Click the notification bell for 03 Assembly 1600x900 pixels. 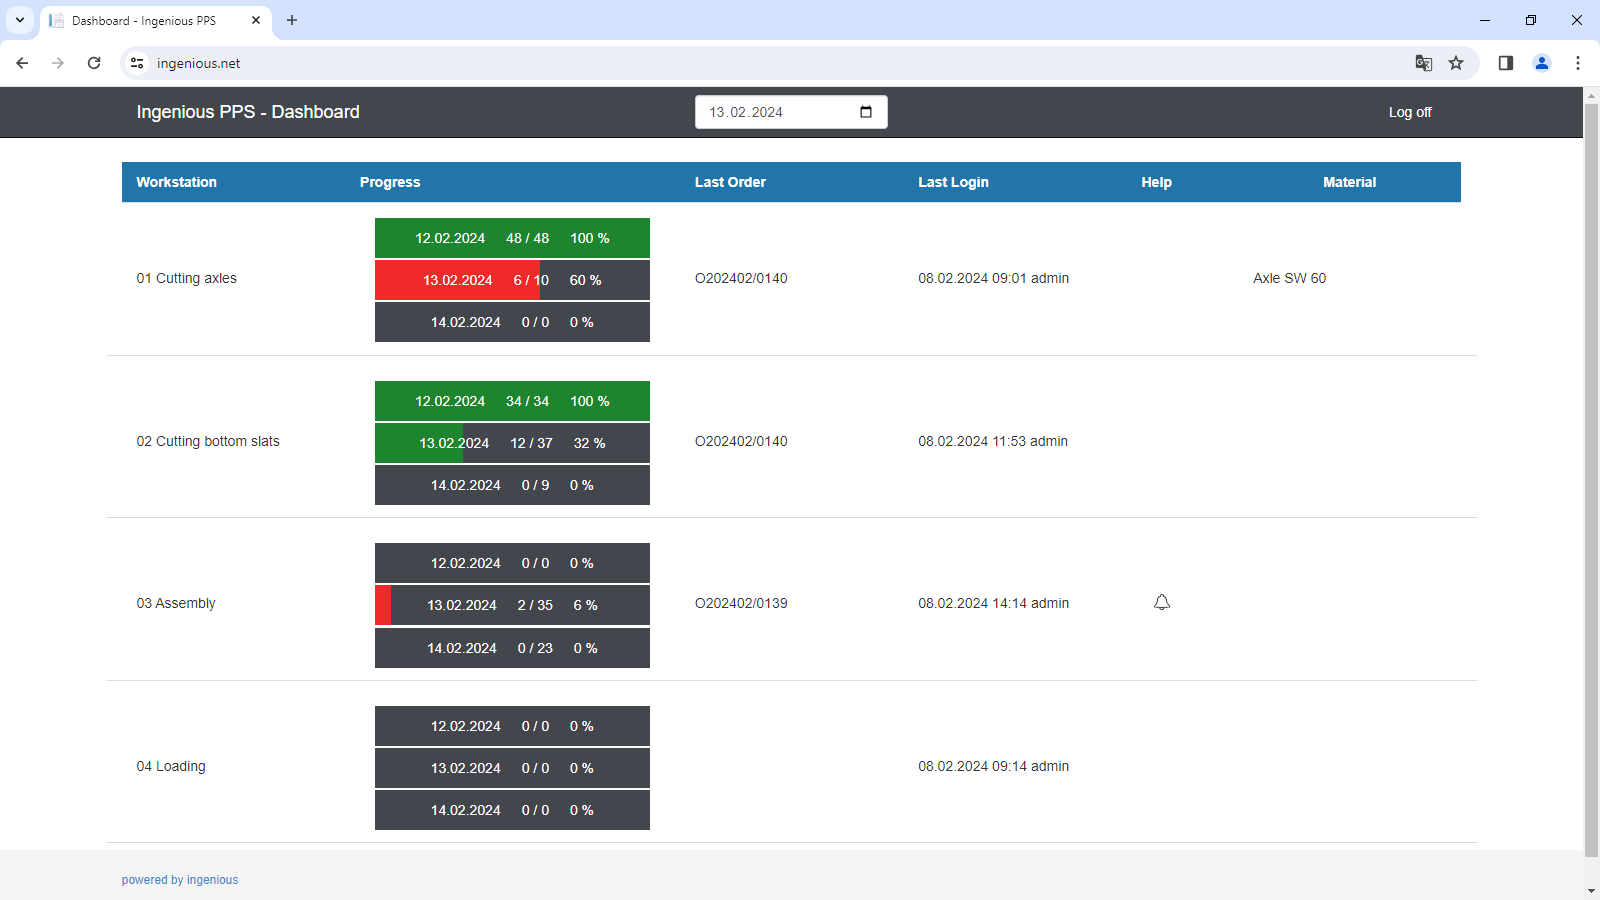(1161, 602)
